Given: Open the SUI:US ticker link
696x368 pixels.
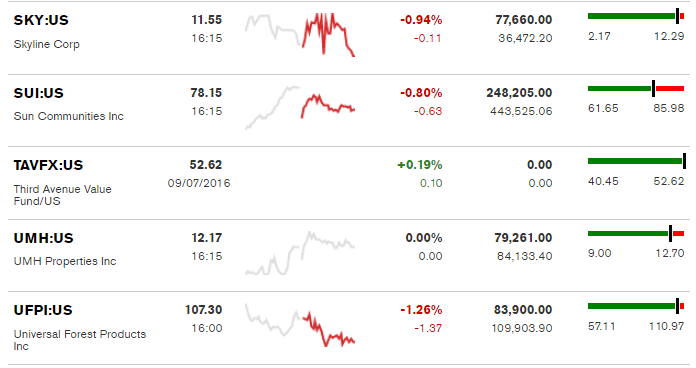Looking at the screenshot, I should [39, 93].
